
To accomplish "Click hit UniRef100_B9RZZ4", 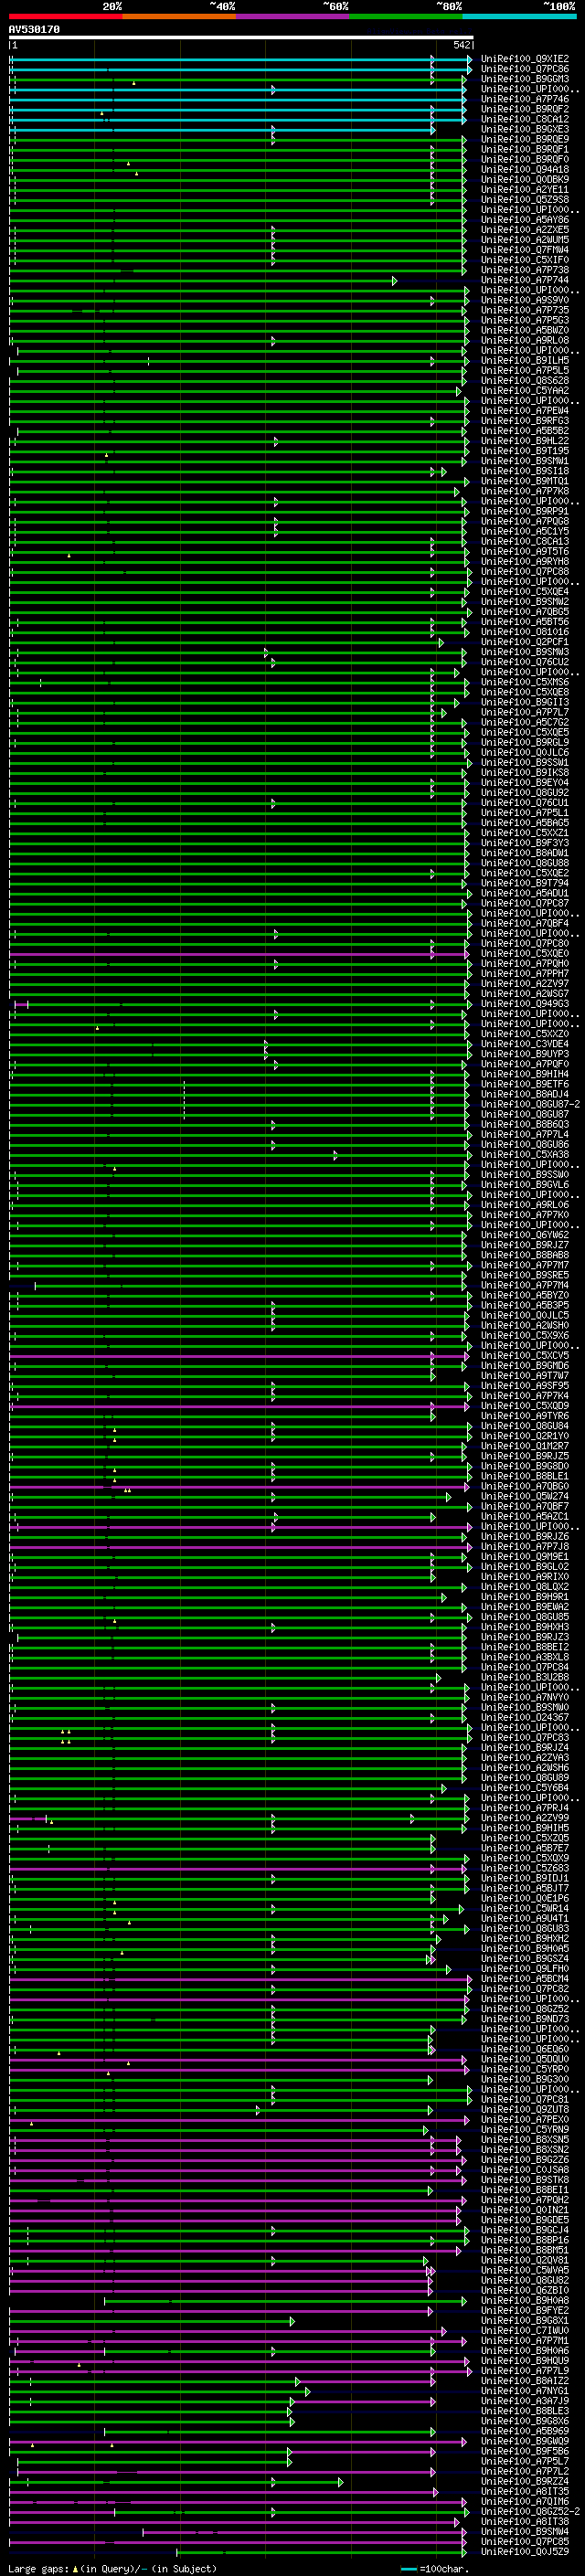I will point(525,2481).
